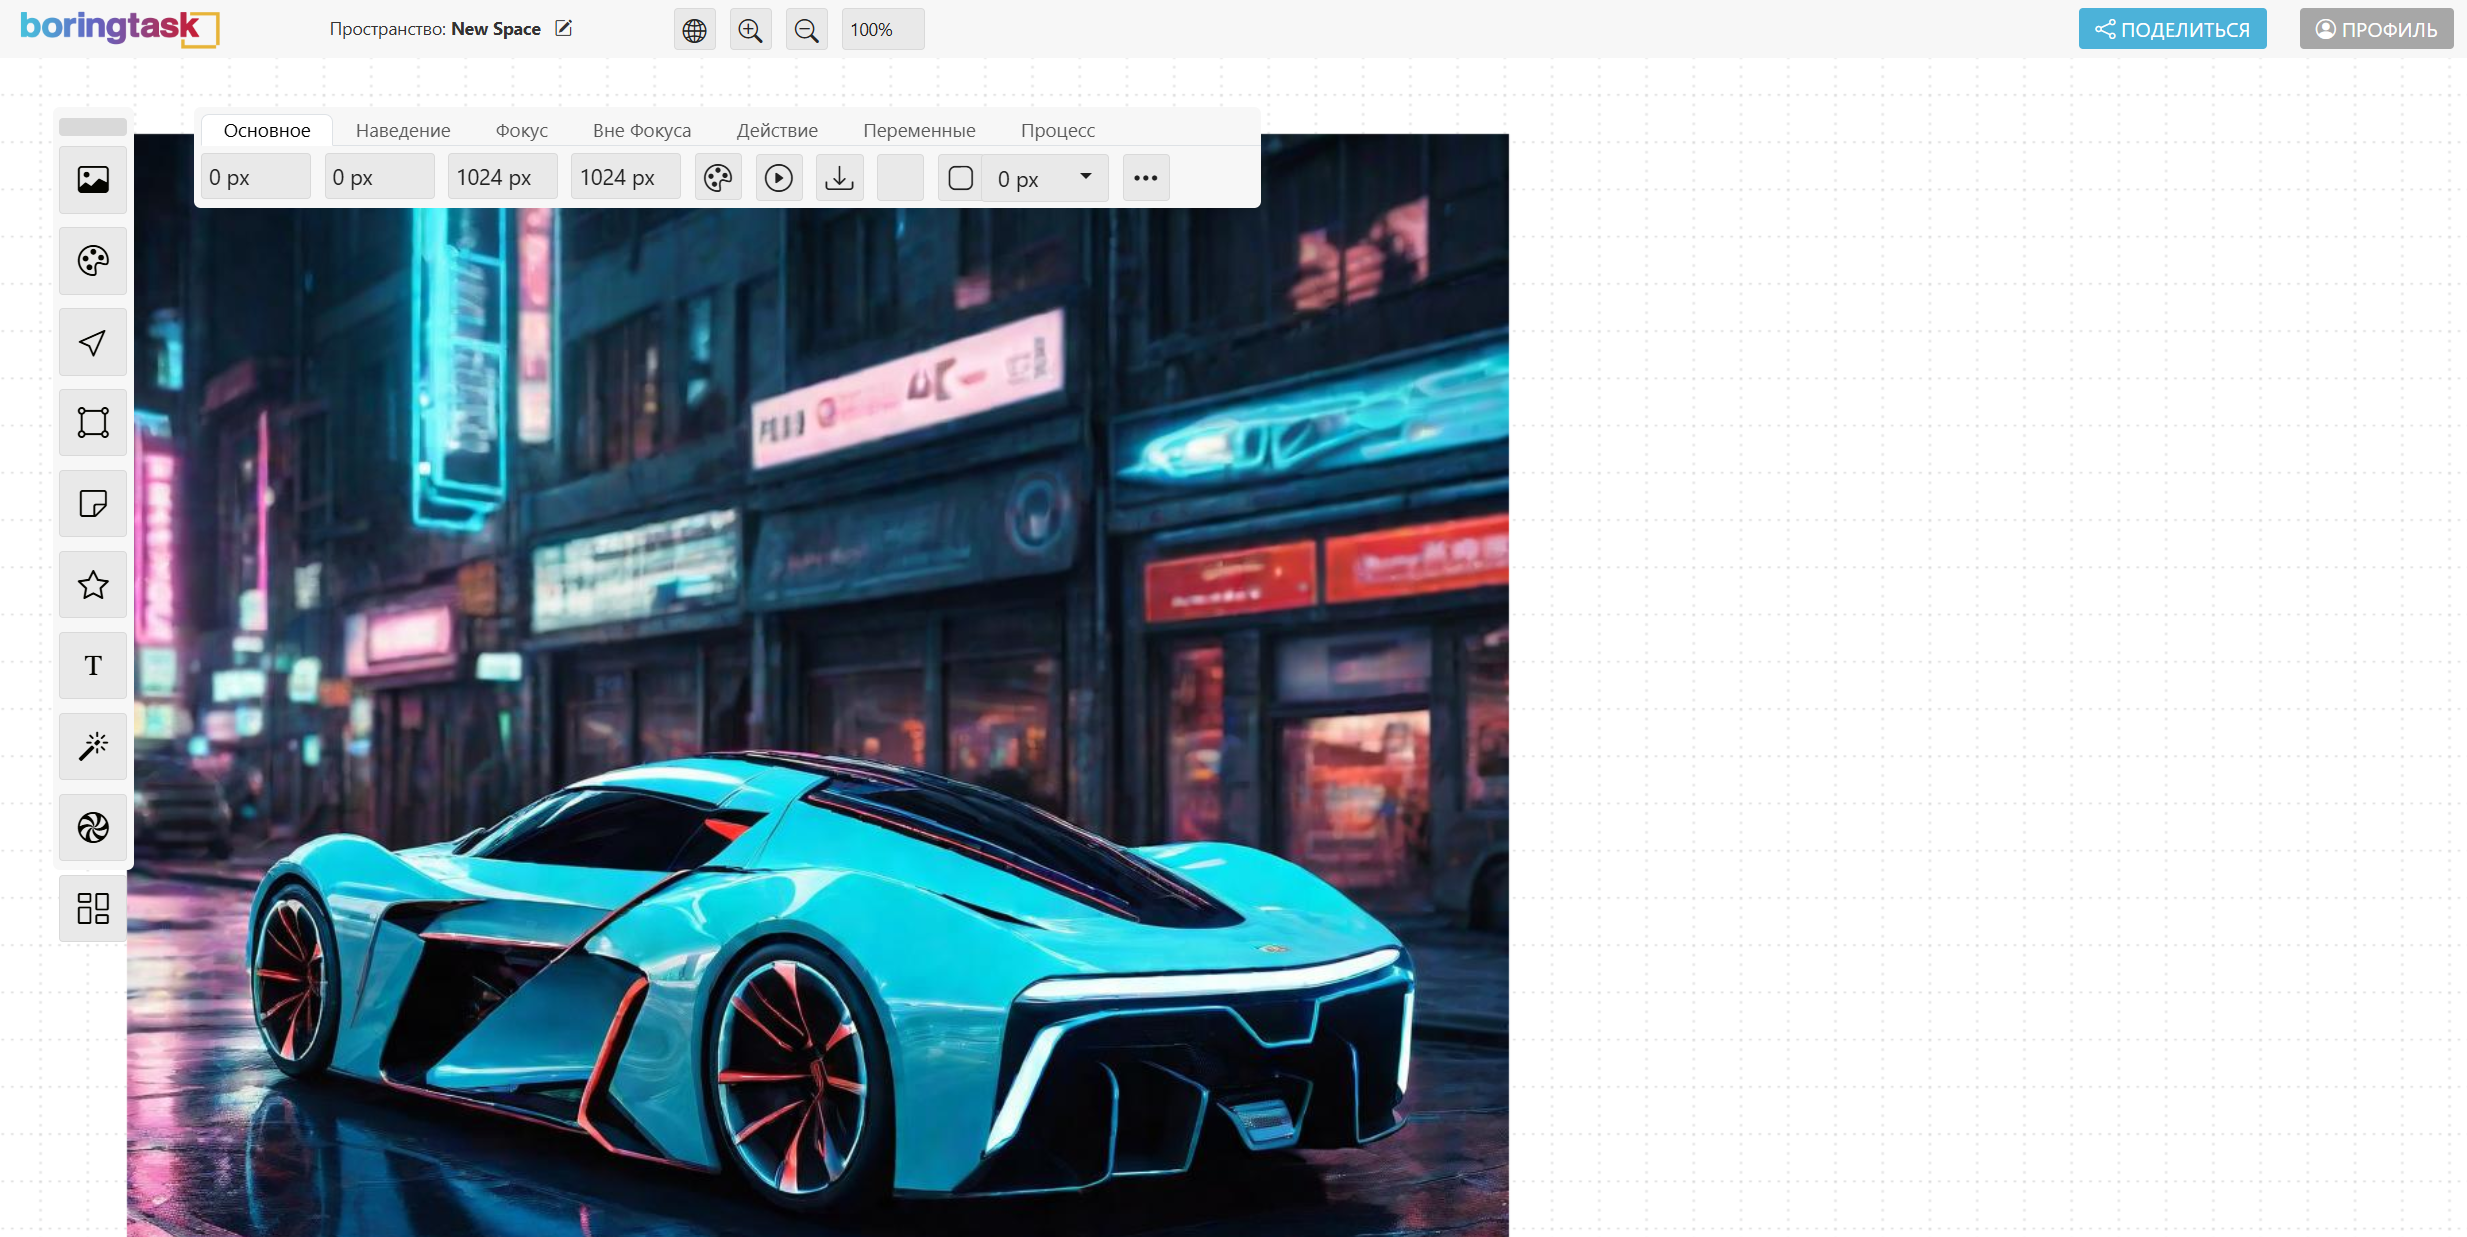Click the aperture shutter sidebar icon

pyautogui.click(x=93, y=827)
